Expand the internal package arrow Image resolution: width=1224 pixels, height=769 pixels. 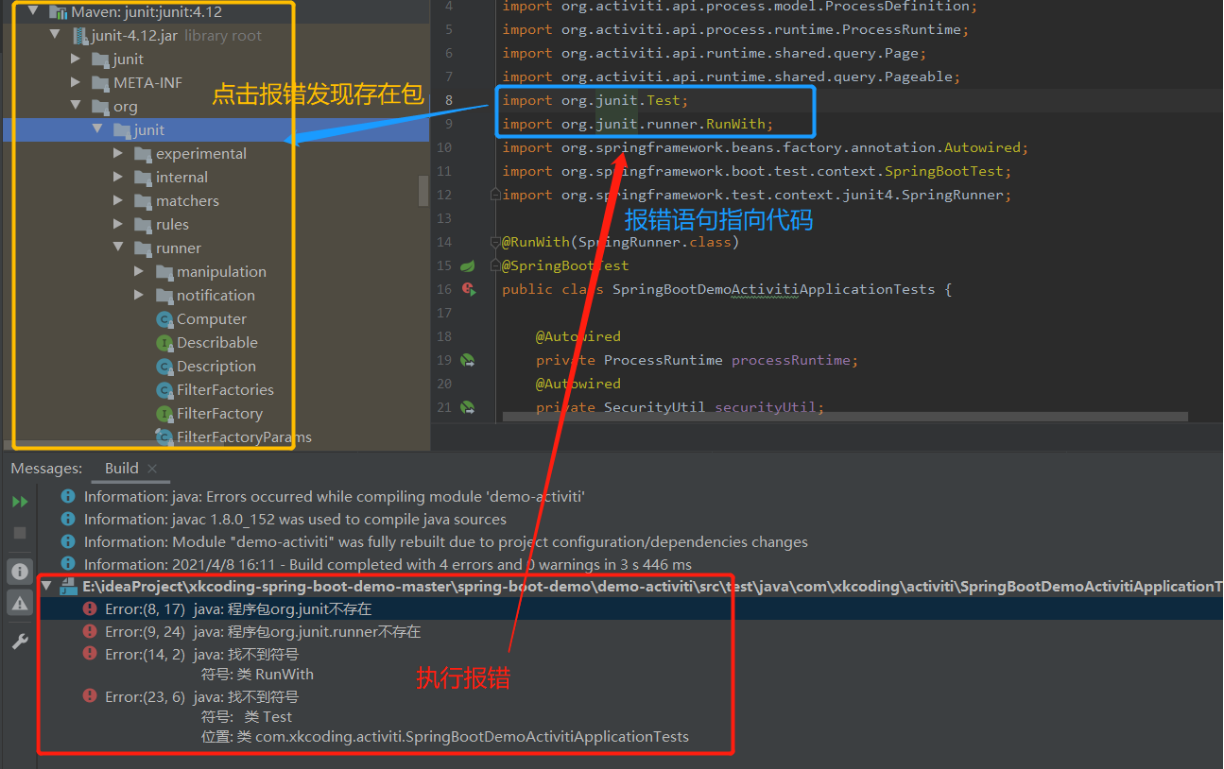coord(118,177)
